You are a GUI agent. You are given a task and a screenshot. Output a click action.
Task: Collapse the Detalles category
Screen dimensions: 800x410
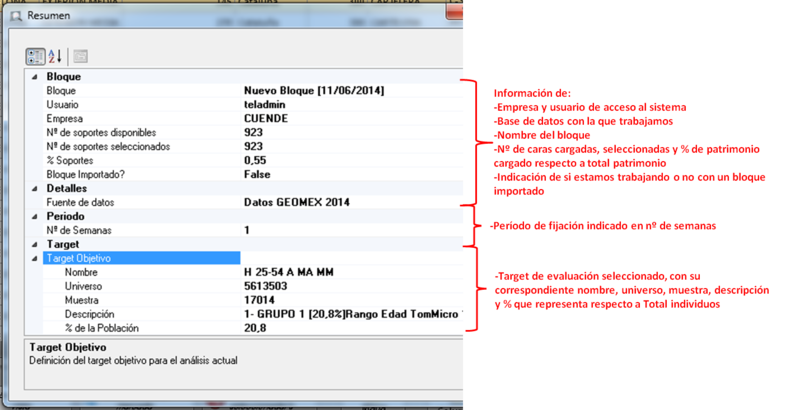33,188
